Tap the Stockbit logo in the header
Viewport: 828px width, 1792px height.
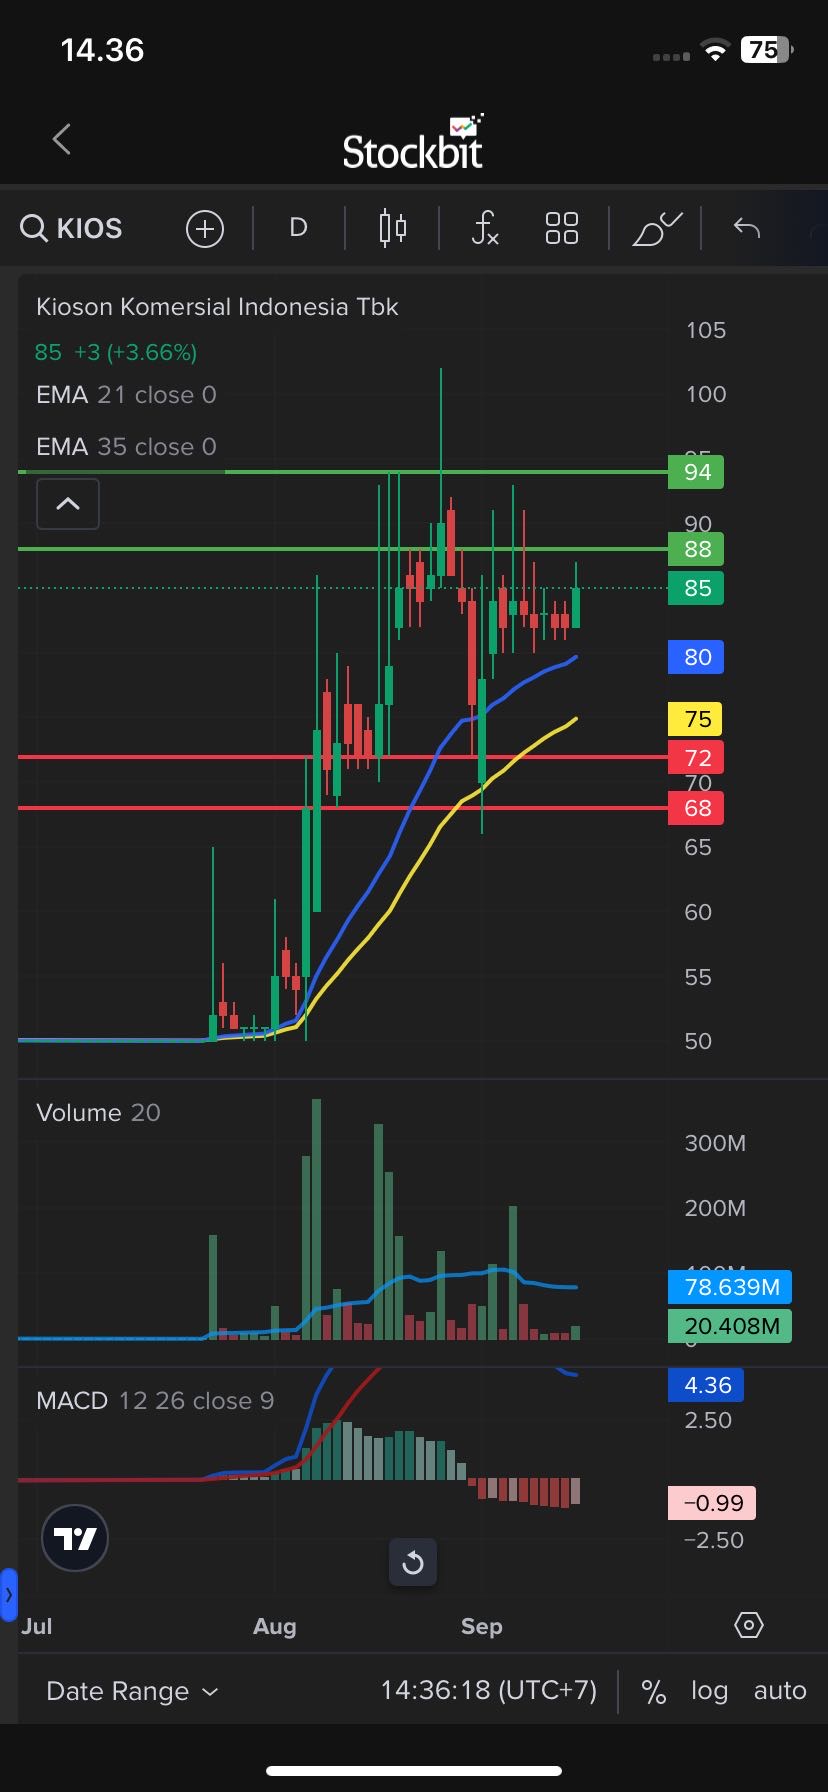413,142
